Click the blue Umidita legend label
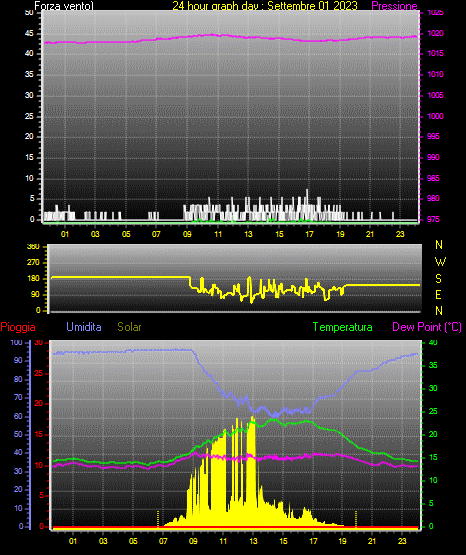Viewport: 466px width, 555px height. 84,327
